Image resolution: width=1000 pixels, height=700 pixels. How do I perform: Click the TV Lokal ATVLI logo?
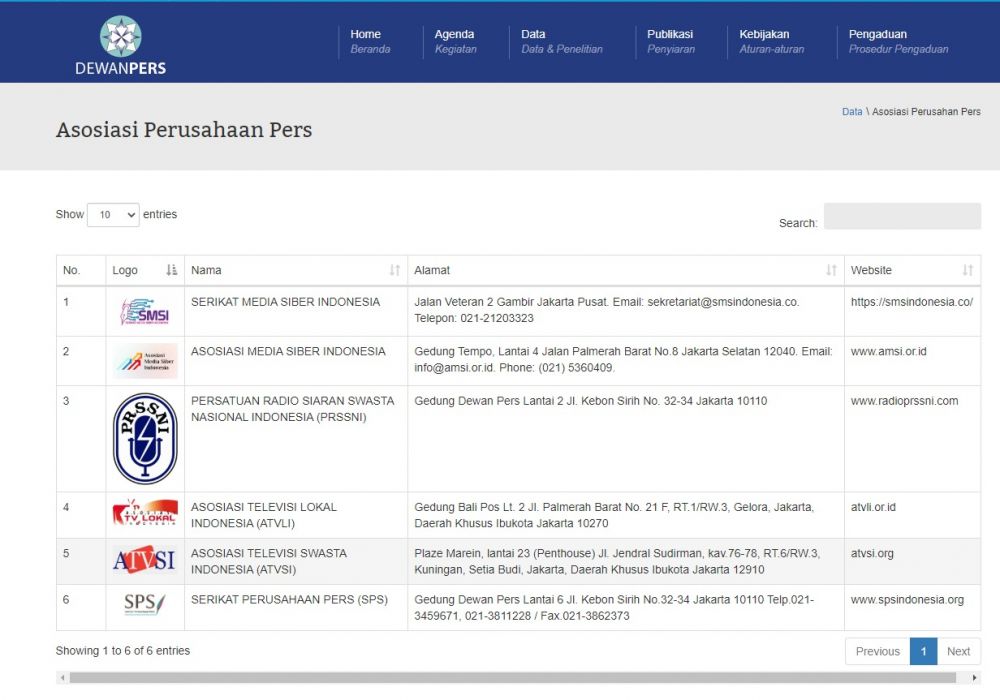pyautogui.click(x=145, y=513)
